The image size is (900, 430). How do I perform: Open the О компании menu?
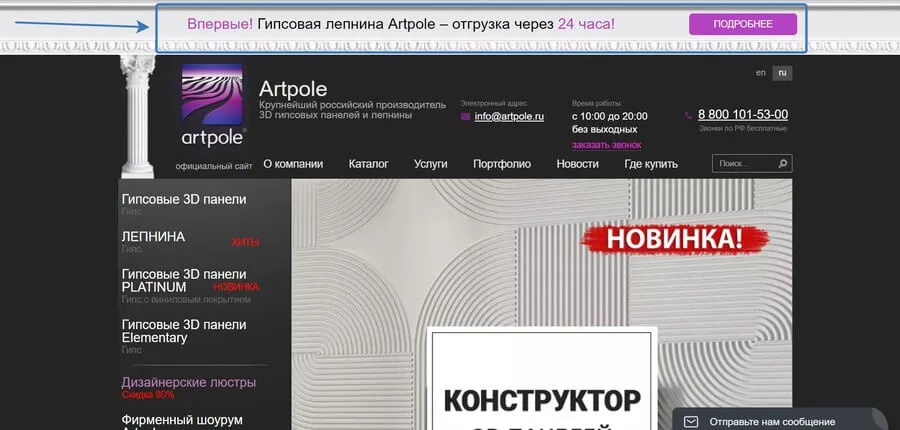tap(293, 164)
